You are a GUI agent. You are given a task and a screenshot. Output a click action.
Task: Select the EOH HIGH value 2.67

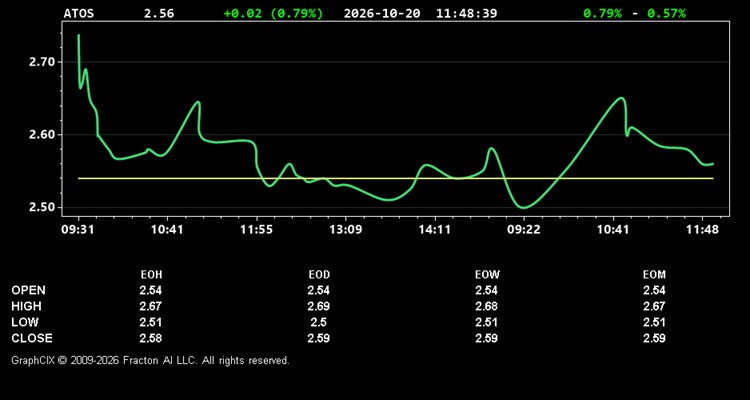[x=151, y=306]
